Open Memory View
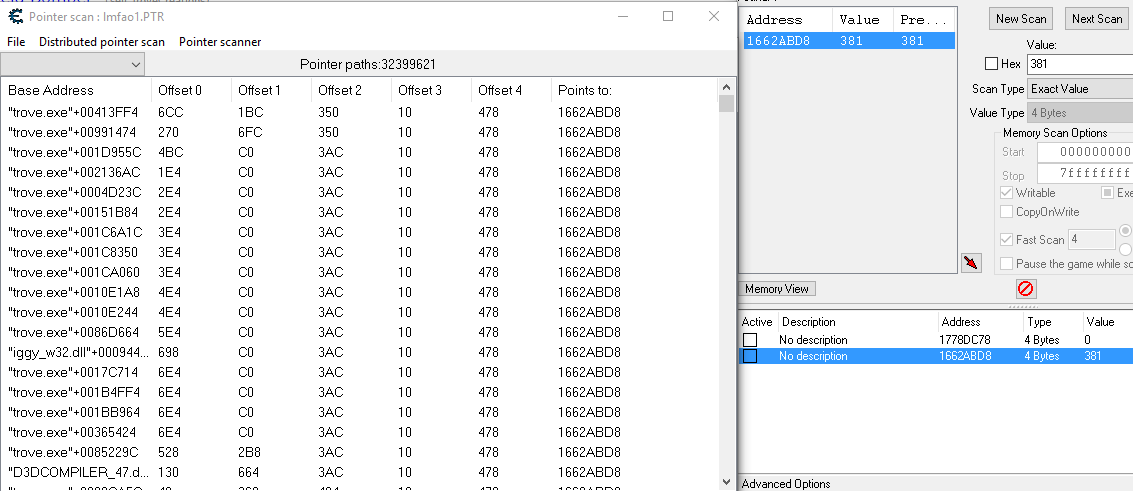The image size is (1133, 491). coord(779,289)
